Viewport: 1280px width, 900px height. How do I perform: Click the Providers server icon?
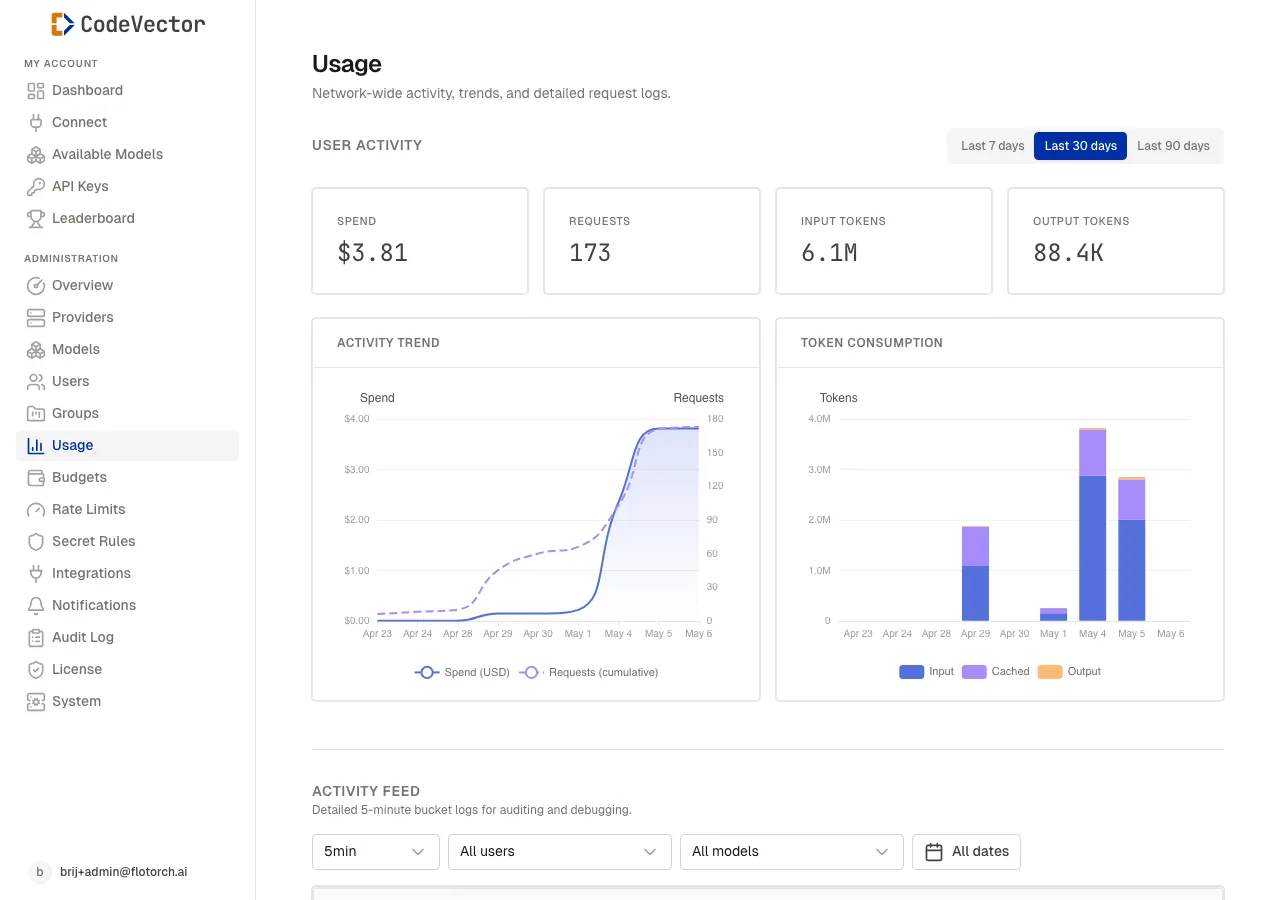(x=36, y=317)
